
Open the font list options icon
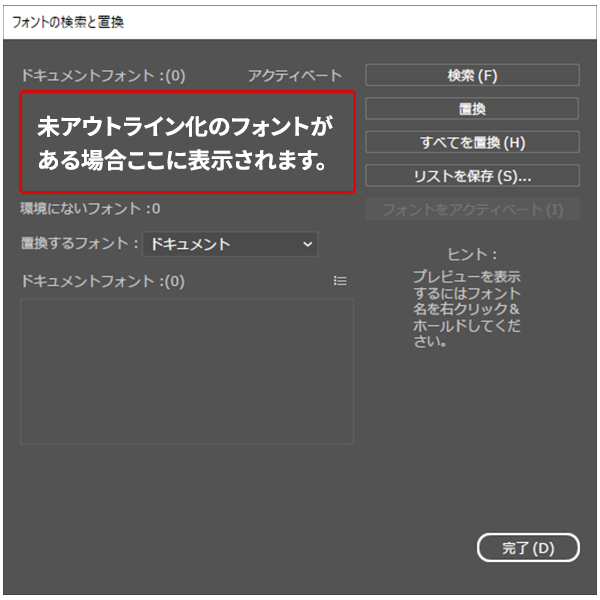340,281
